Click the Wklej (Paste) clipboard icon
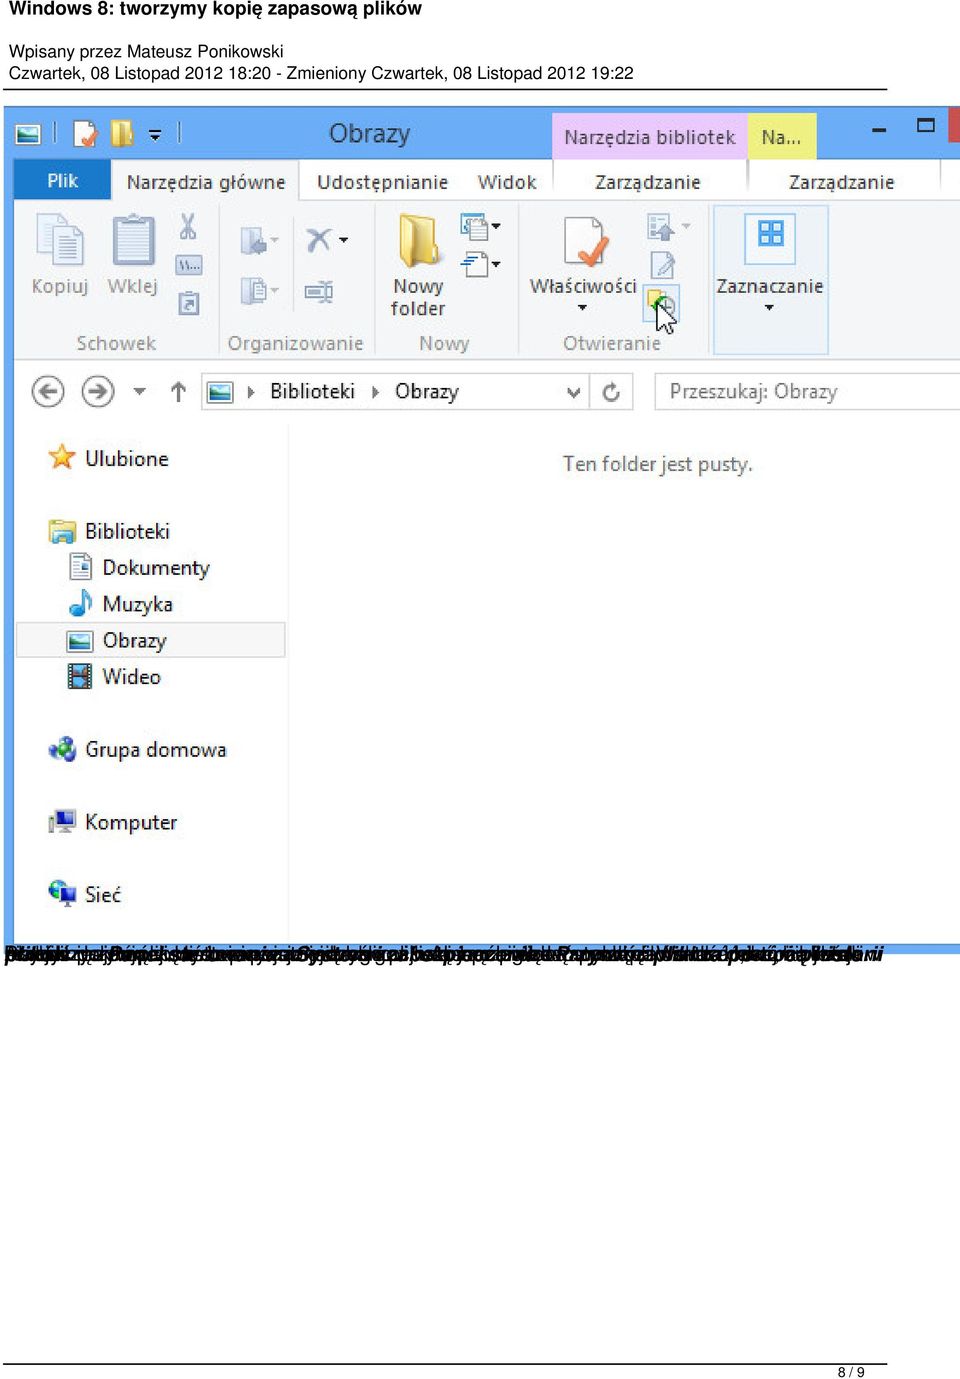960x1379 pixels. 133,241
